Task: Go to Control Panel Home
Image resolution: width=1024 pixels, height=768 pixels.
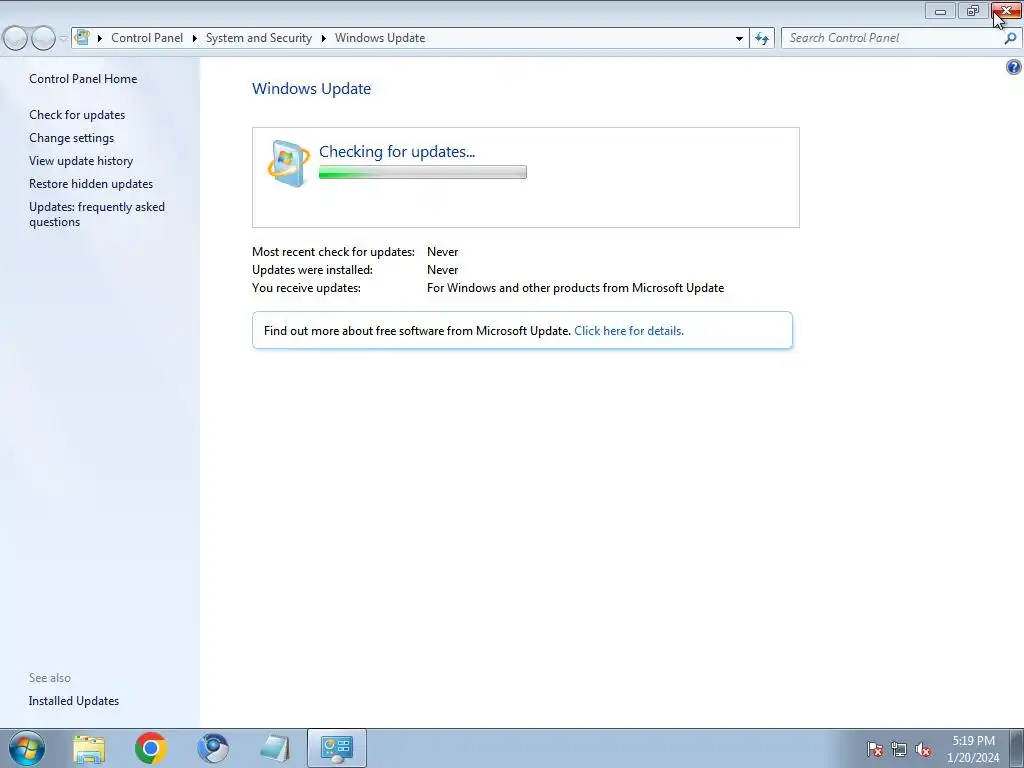Action: tap(83, 78)
